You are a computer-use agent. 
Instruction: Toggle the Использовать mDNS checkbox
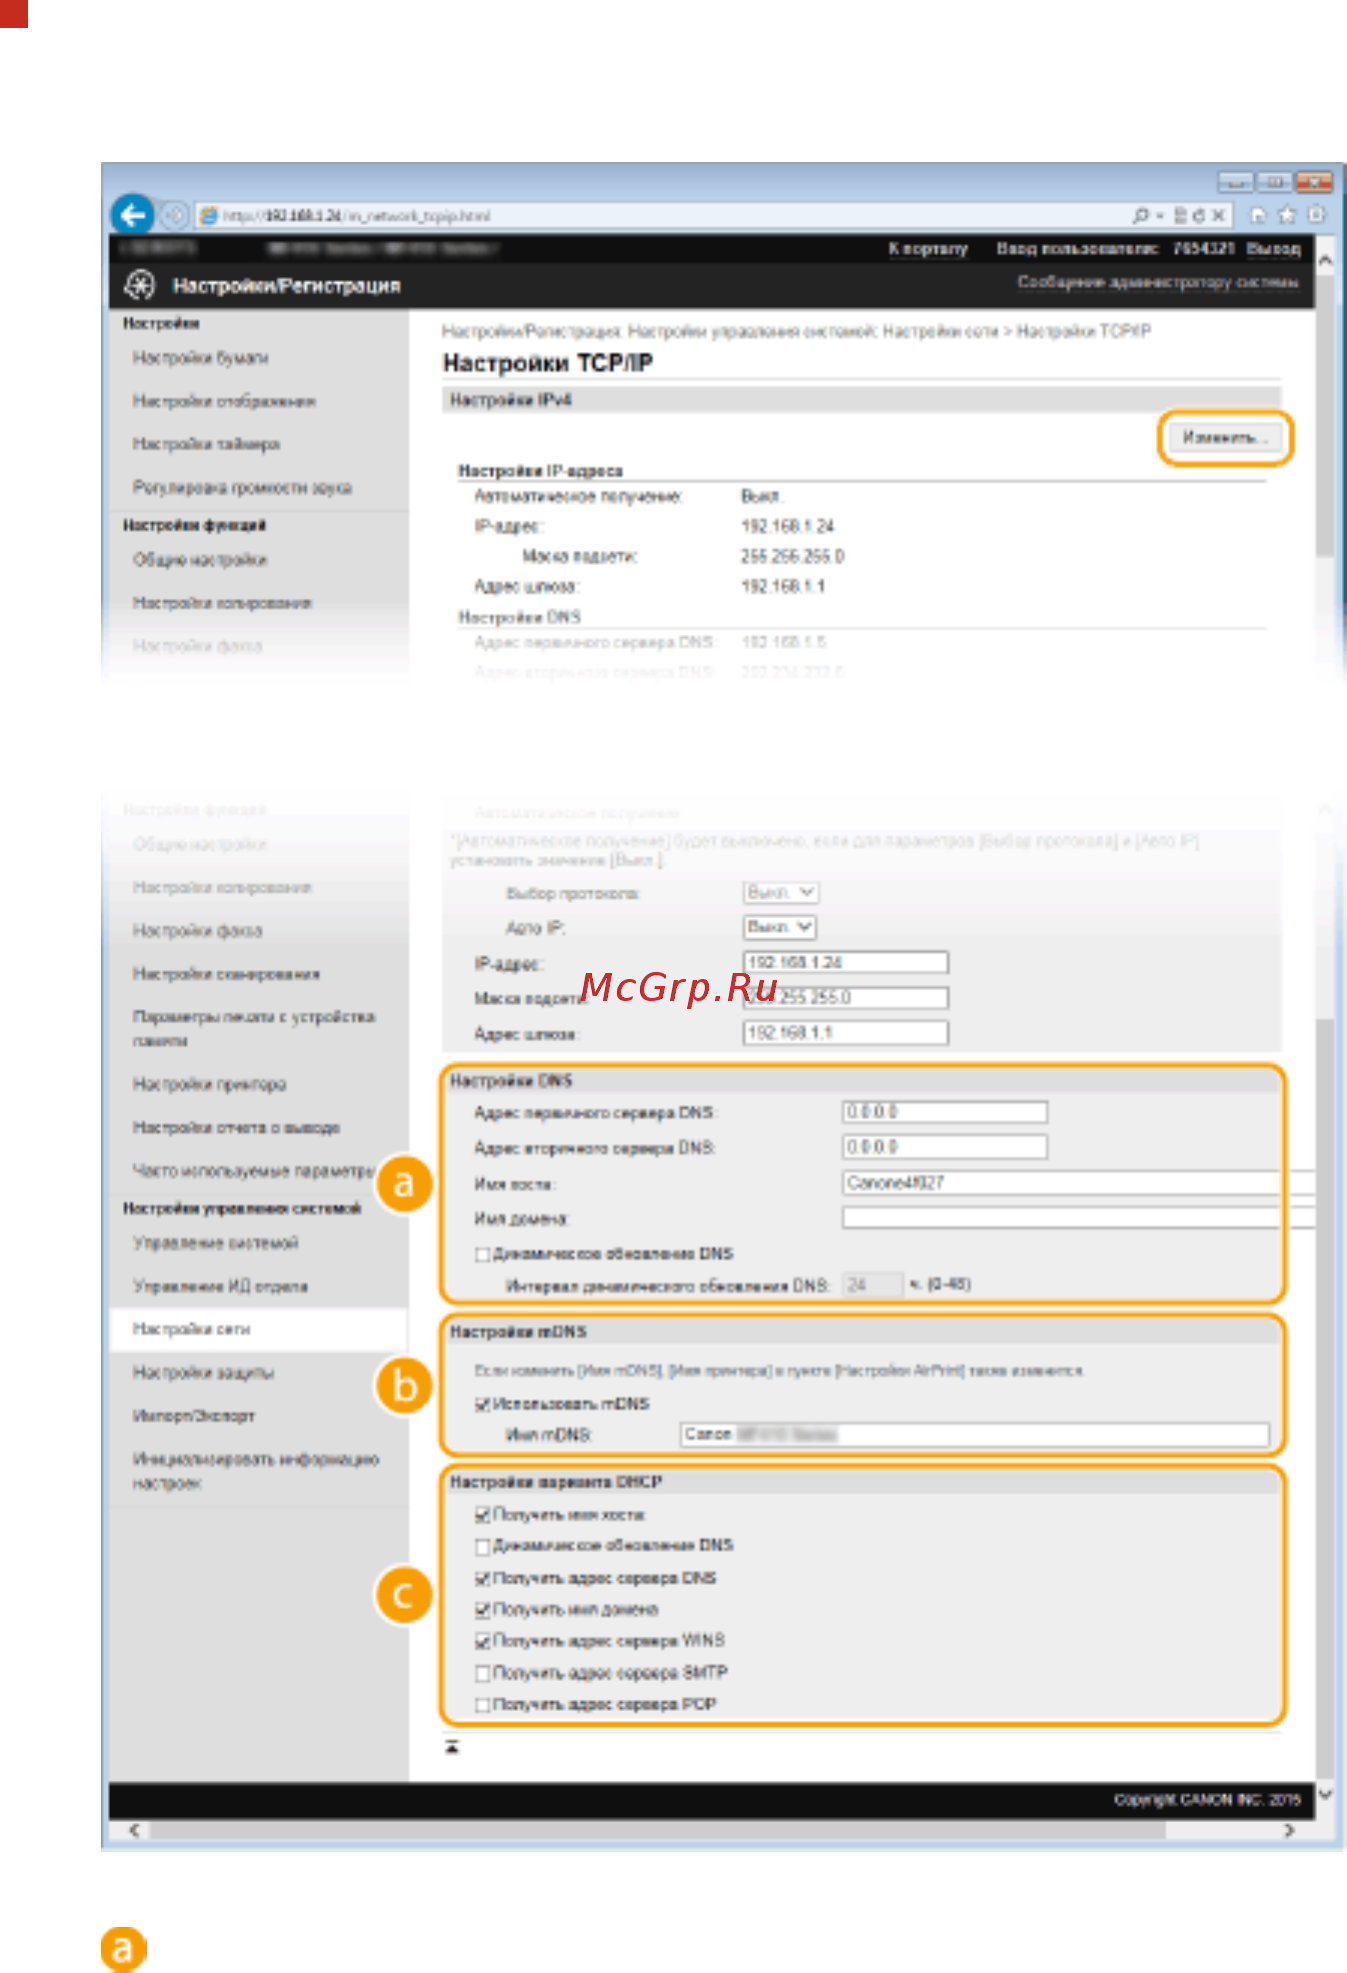[x=483, y=1404]
